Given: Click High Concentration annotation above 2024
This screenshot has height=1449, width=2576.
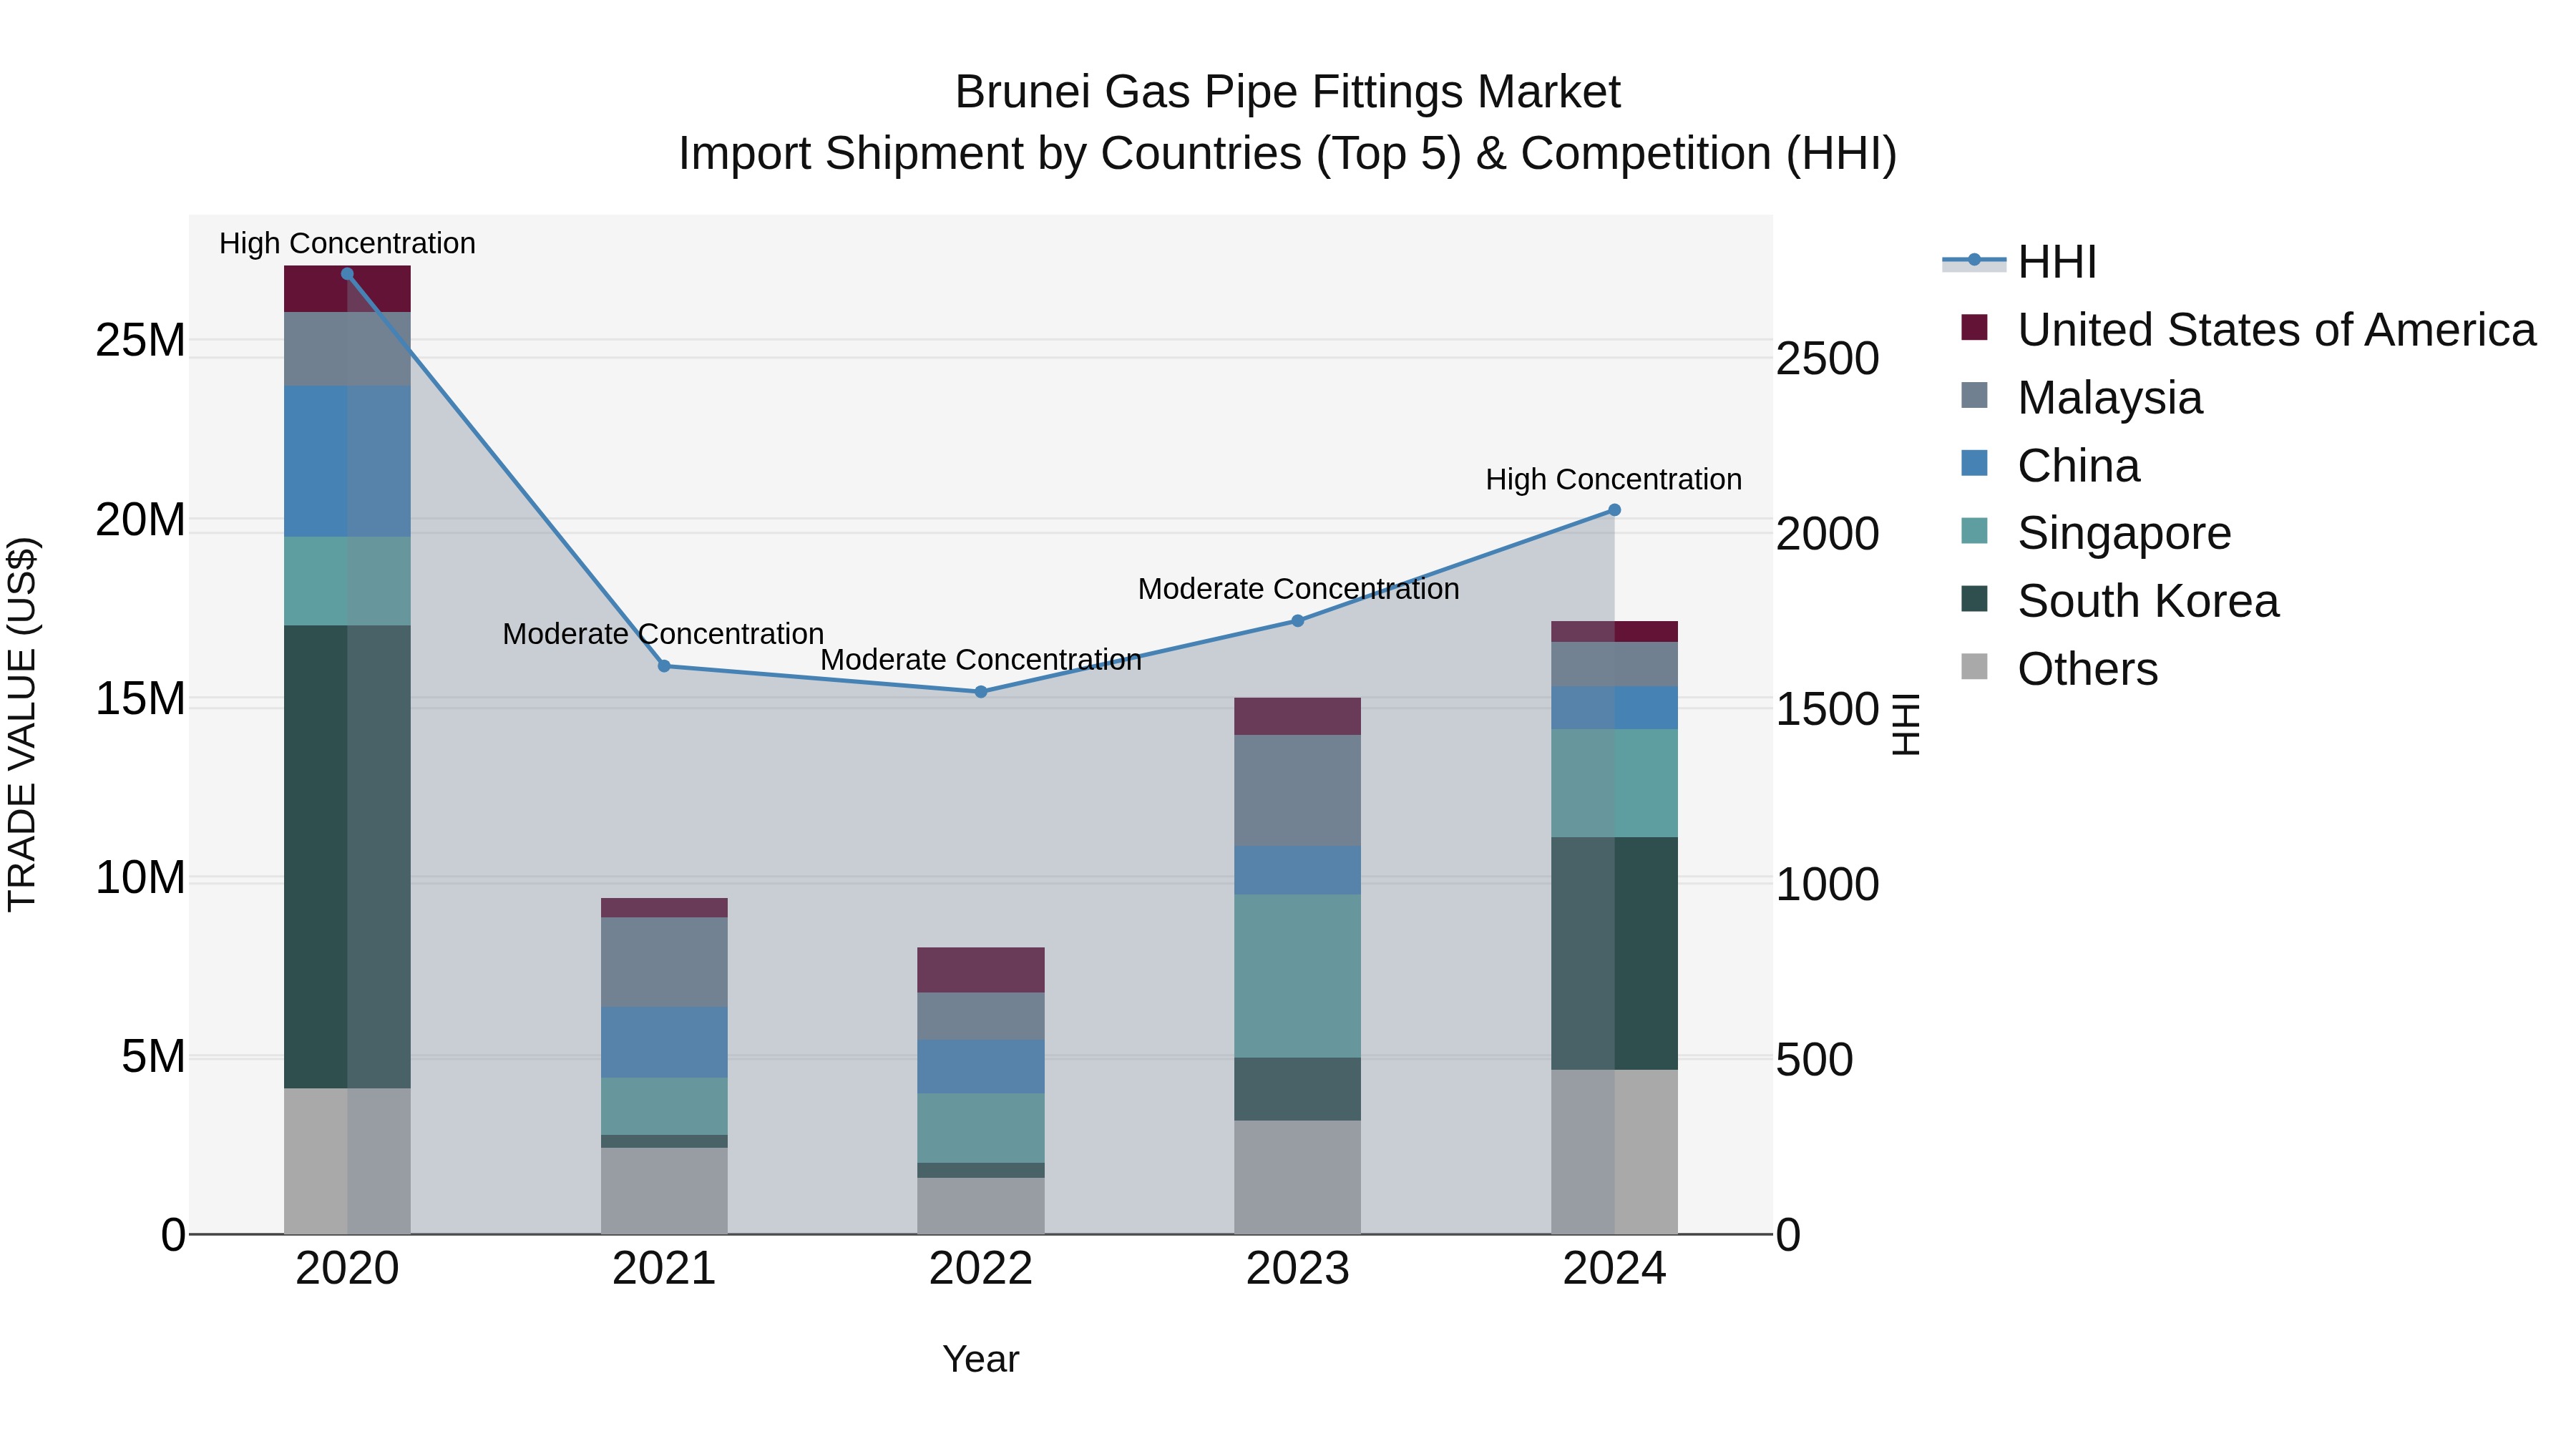Looking at the screenshot, I should (1614, 479).
